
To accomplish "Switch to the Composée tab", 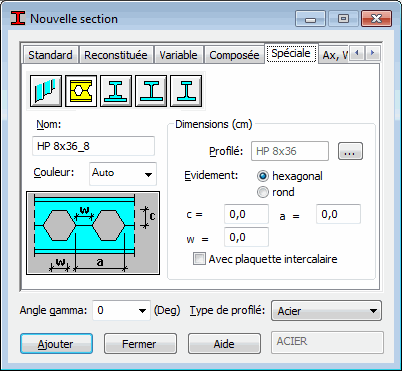I will coord(234,55).
